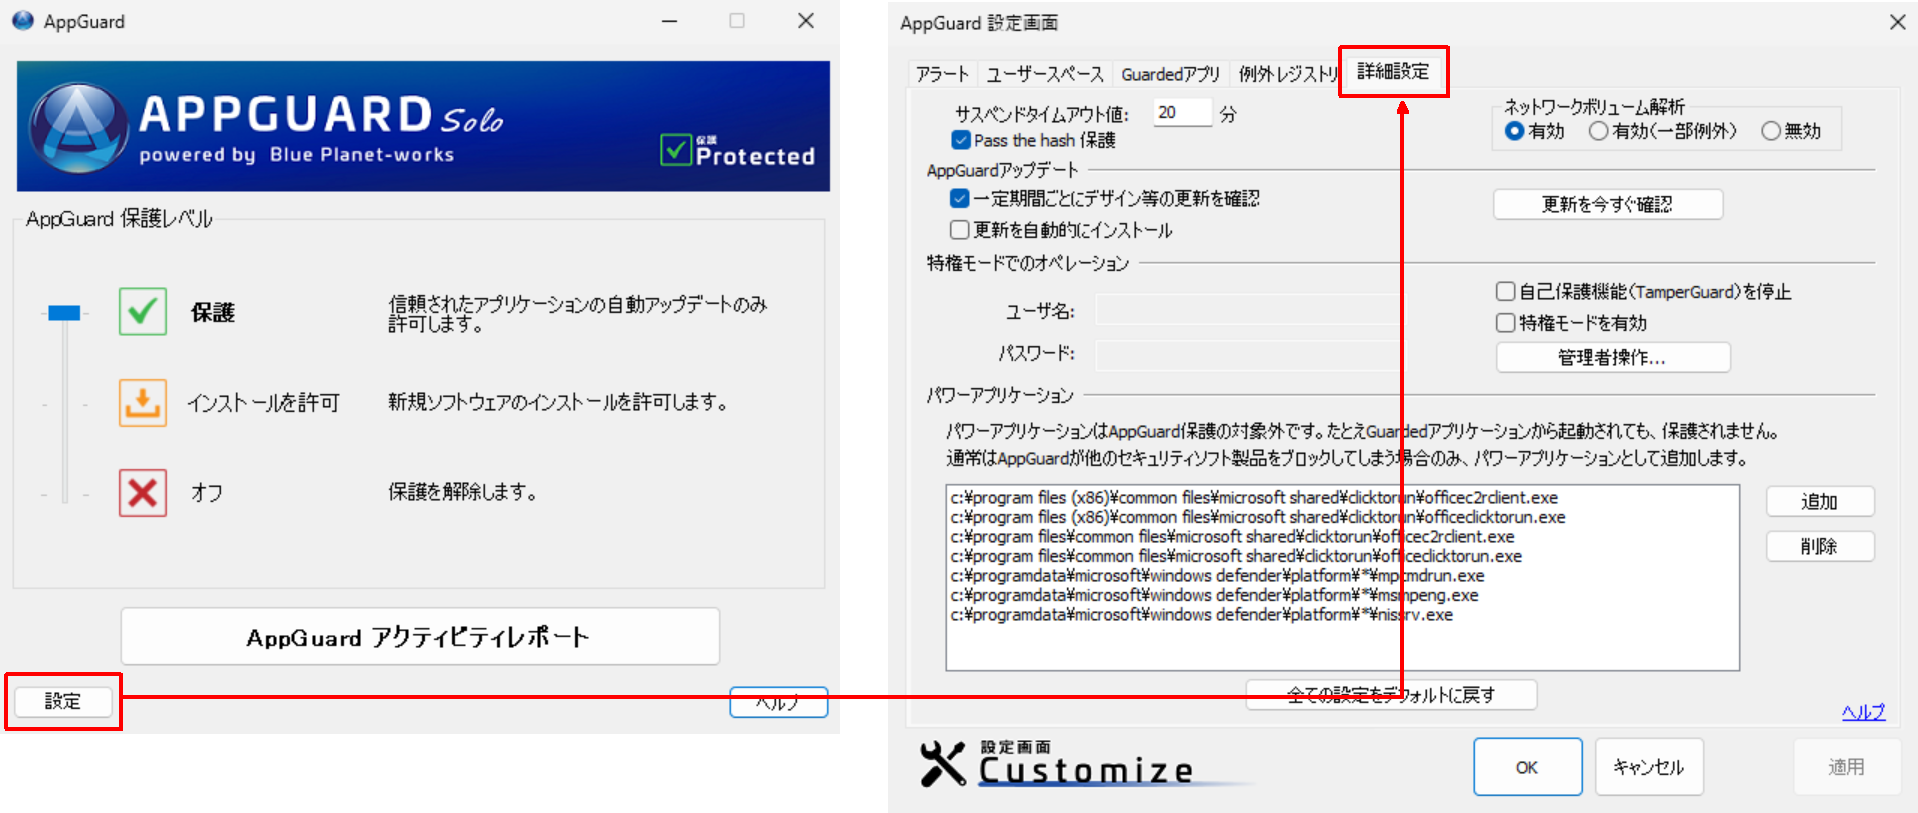Select the 有効 network volume radio button
1918x813 pixels.
pos(1514,131)
